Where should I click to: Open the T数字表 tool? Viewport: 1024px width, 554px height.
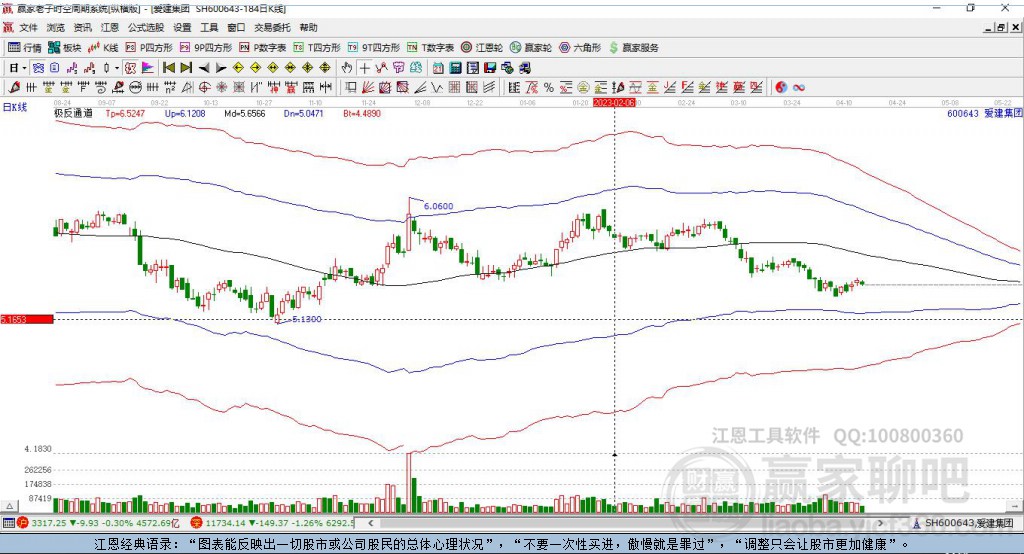pos(430,48)
